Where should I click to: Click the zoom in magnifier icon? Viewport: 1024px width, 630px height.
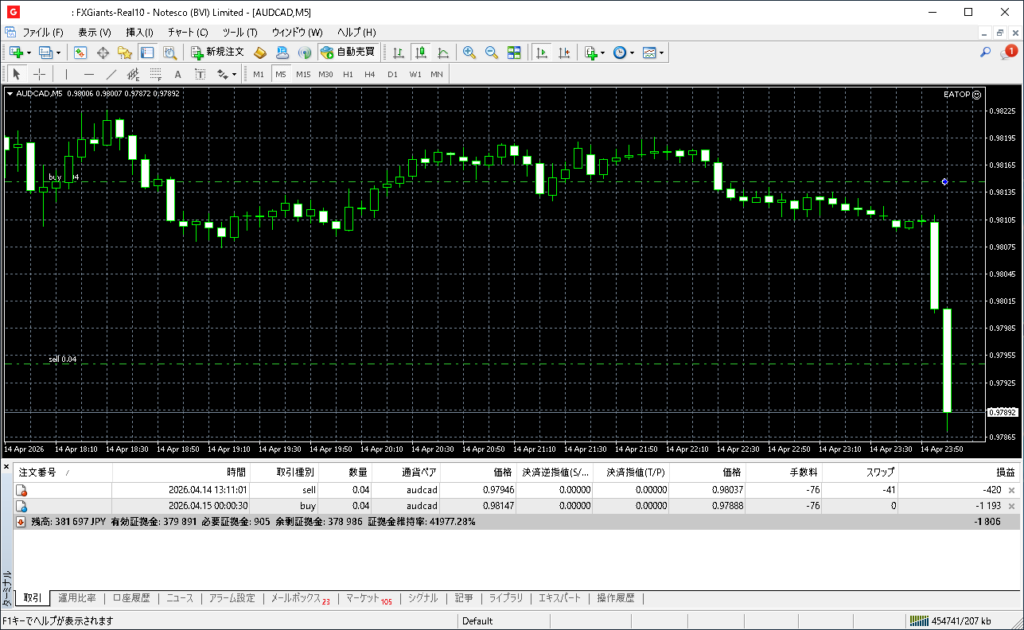(469, 52)
